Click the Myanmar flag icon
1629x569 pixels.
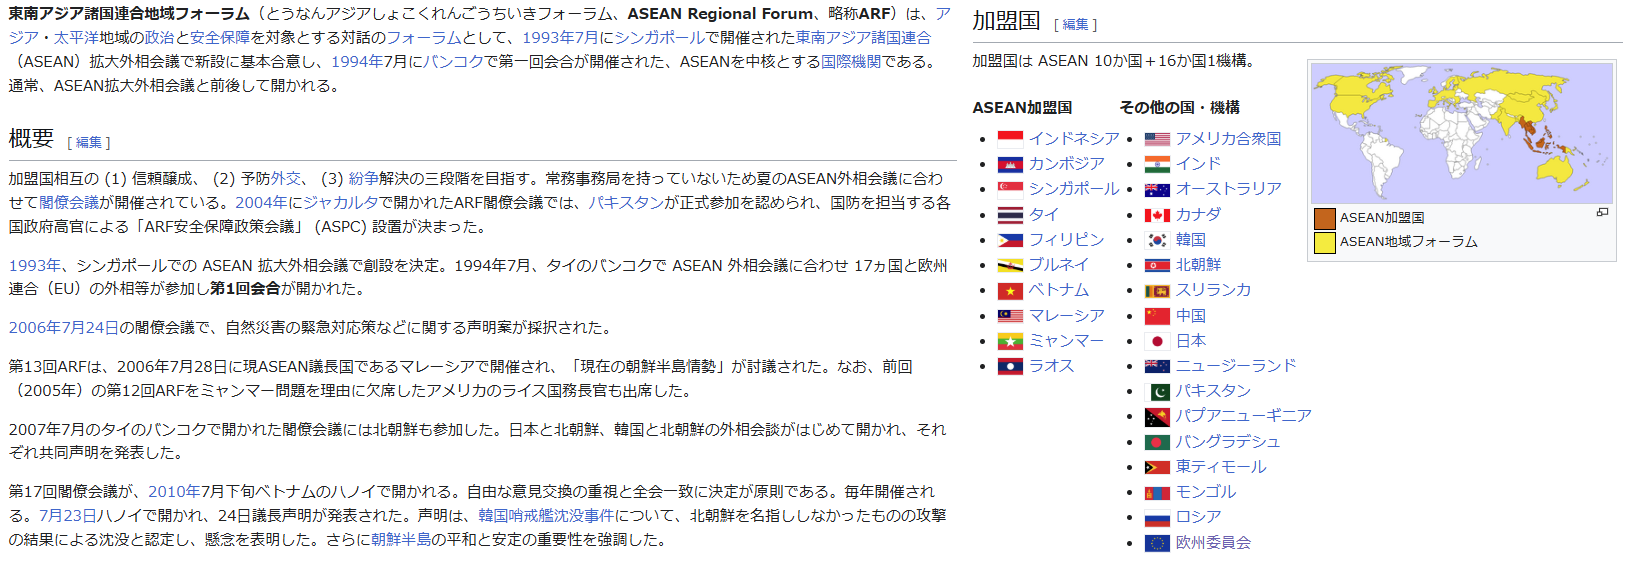(x=1010, y=341)
